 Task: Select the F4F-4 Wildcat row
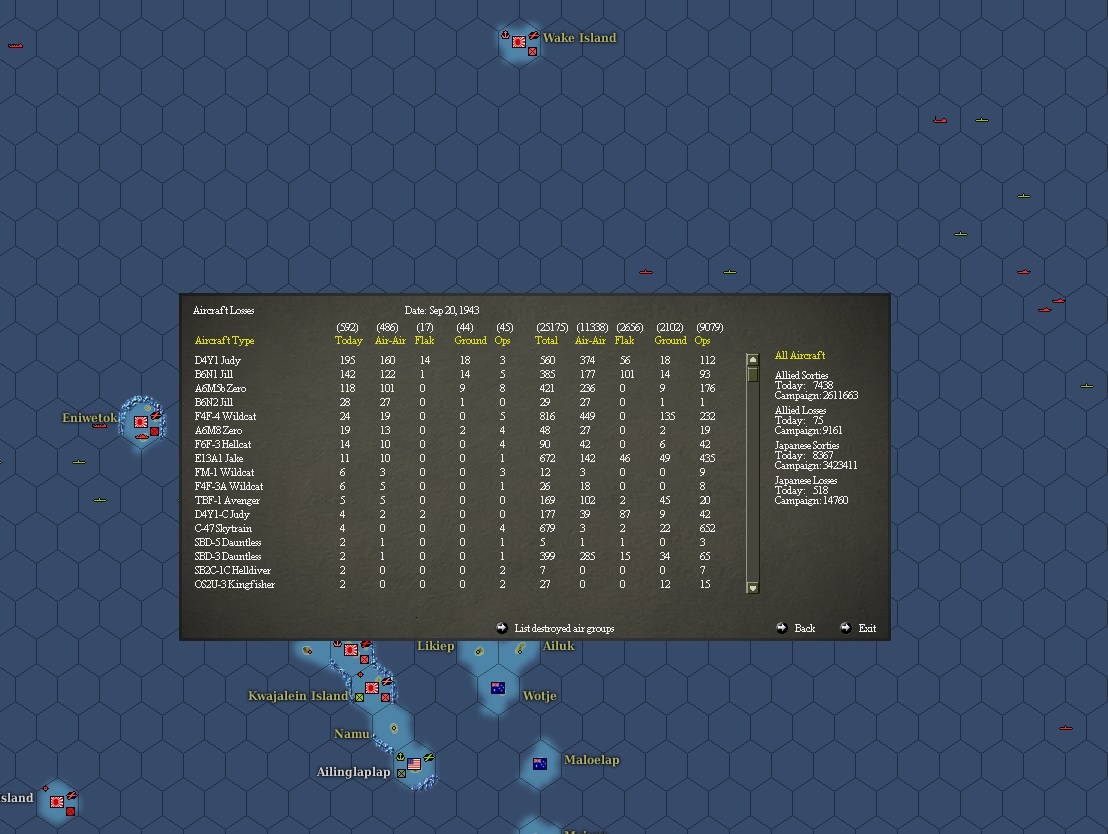tap(456, 416)
